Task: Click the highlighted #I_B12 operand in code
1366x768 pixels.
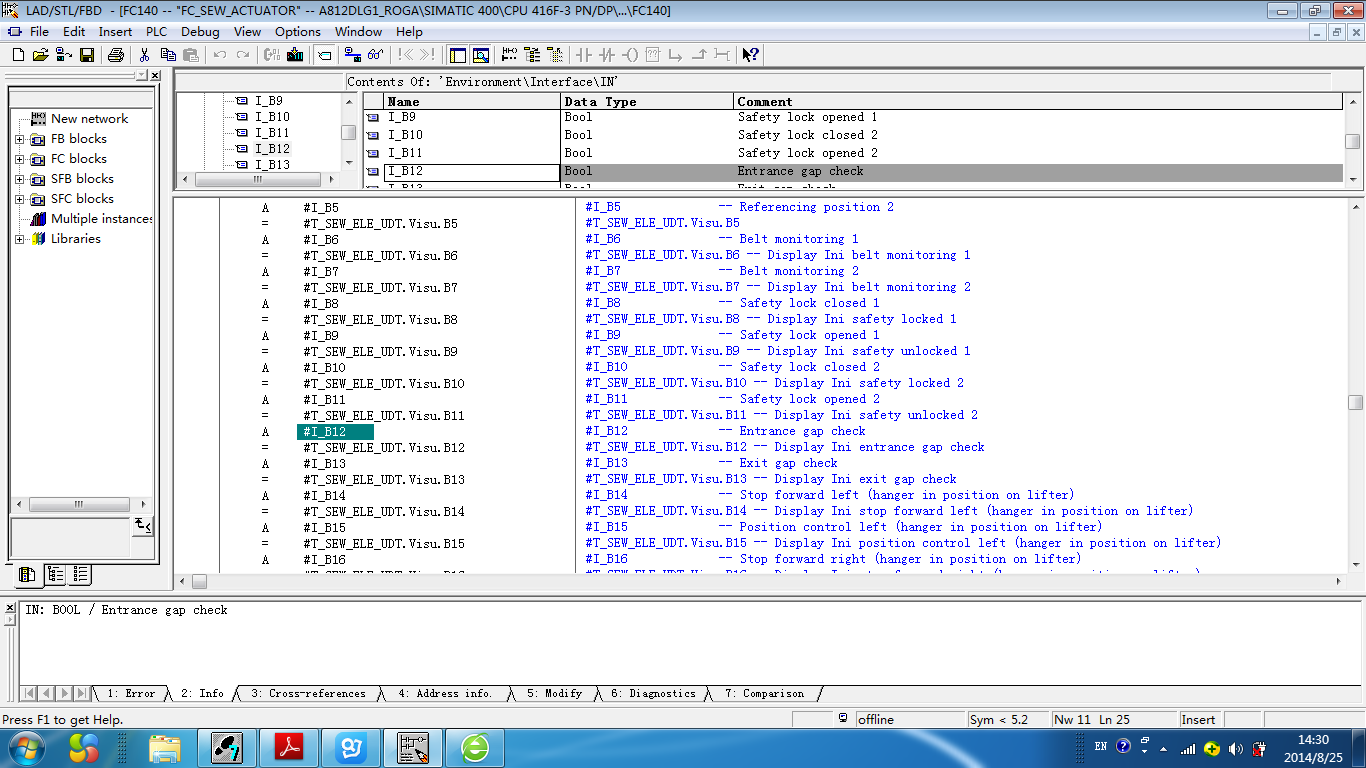Action: pos(336,431)
